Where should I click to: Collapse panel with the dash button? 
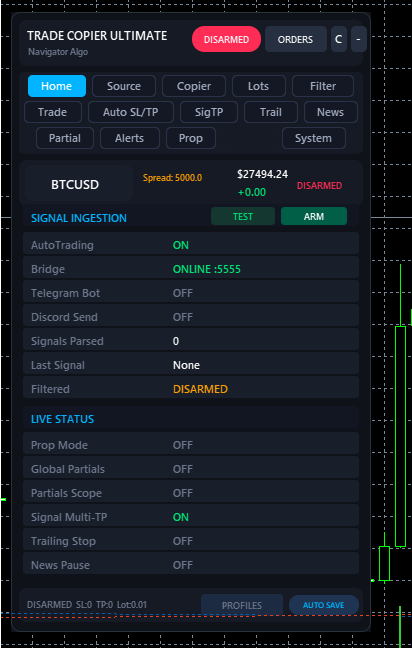[358, 39]
